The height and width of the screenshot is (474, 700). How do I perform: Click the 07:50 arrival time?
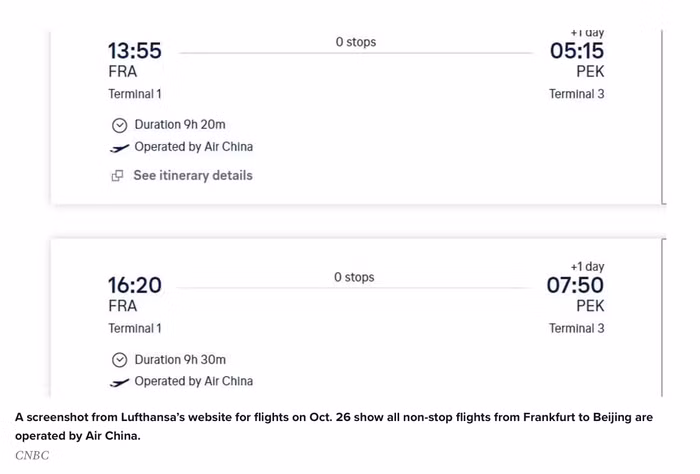(x=575, y=286)
